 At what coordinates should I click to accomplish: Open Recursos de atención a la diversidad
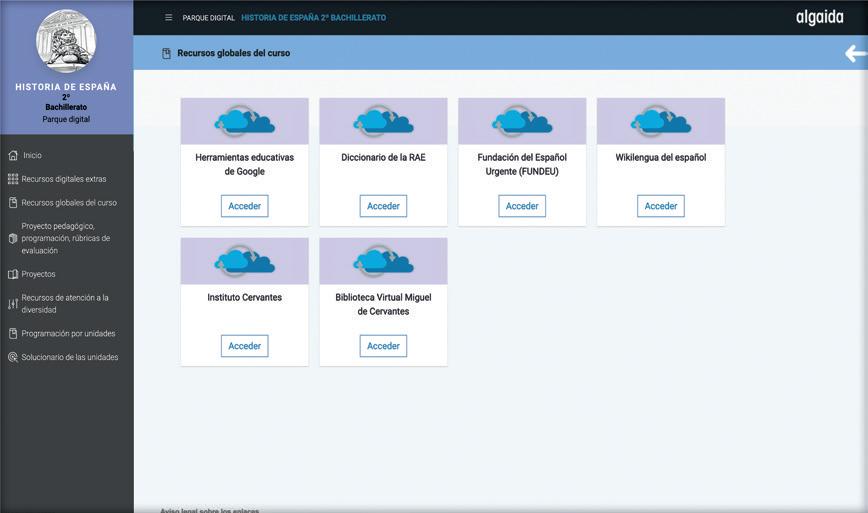tap(66, 304)
